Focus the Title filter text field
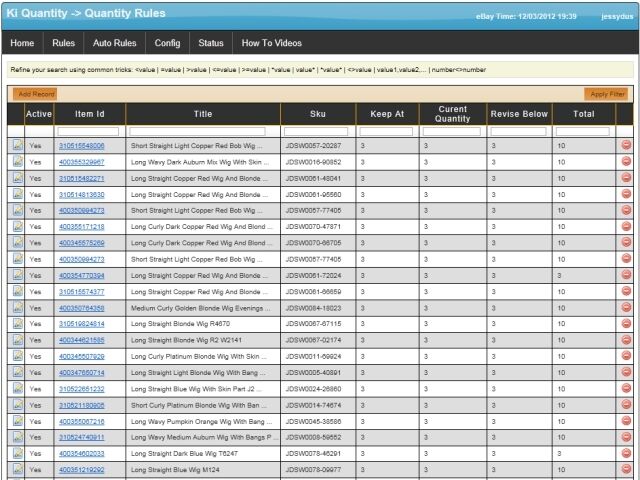 [x=203, y=131]
